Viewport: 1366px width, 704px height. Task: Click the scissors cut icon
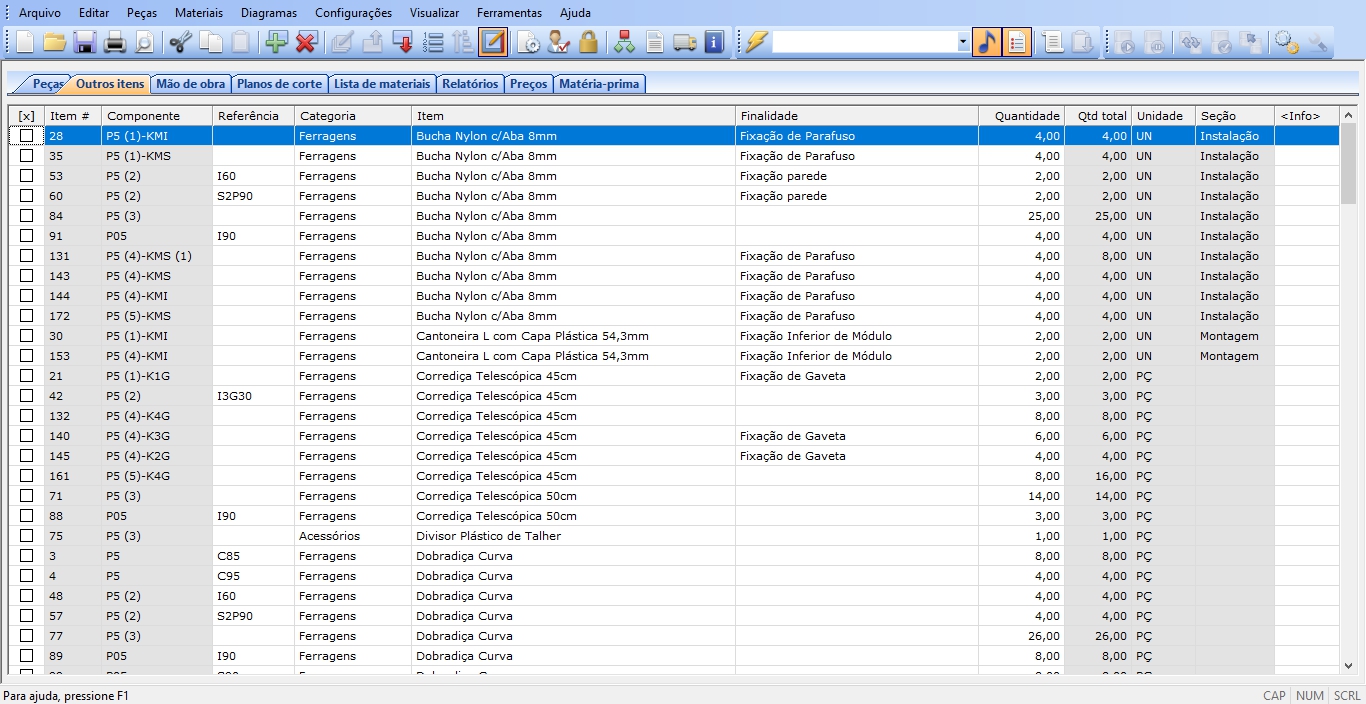tap(180, 42)
